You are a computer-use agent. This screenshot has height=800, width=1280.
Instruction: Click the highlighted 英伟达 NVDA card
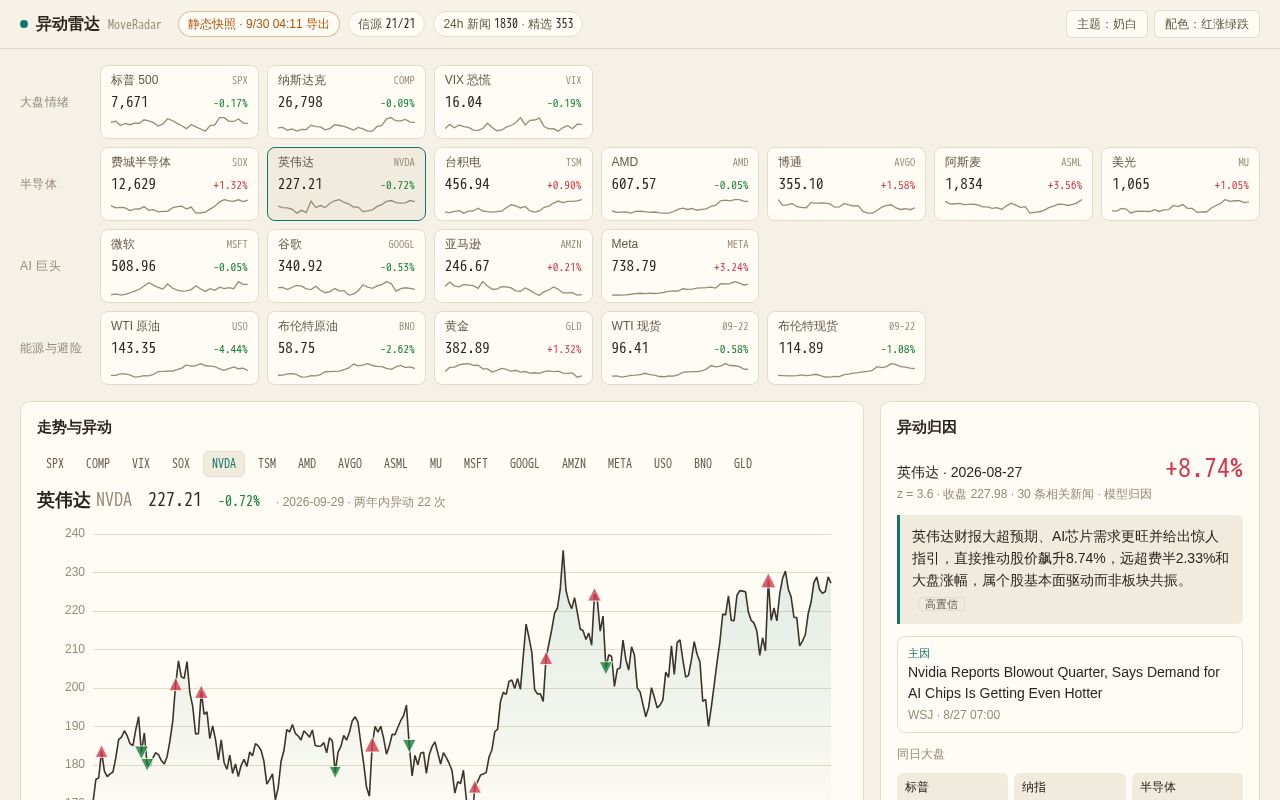coord(346,184)
